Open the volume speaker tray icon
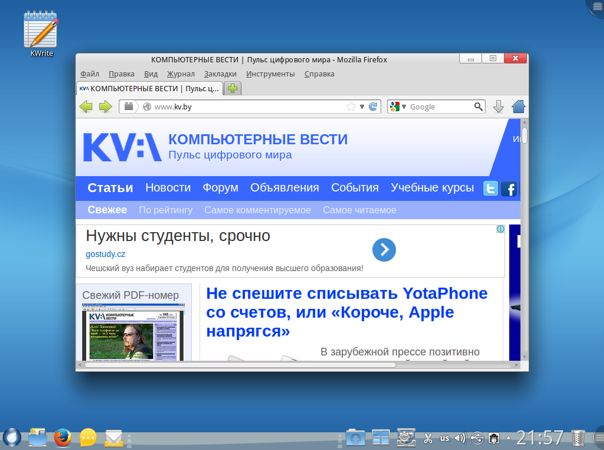 coord(460,438)
